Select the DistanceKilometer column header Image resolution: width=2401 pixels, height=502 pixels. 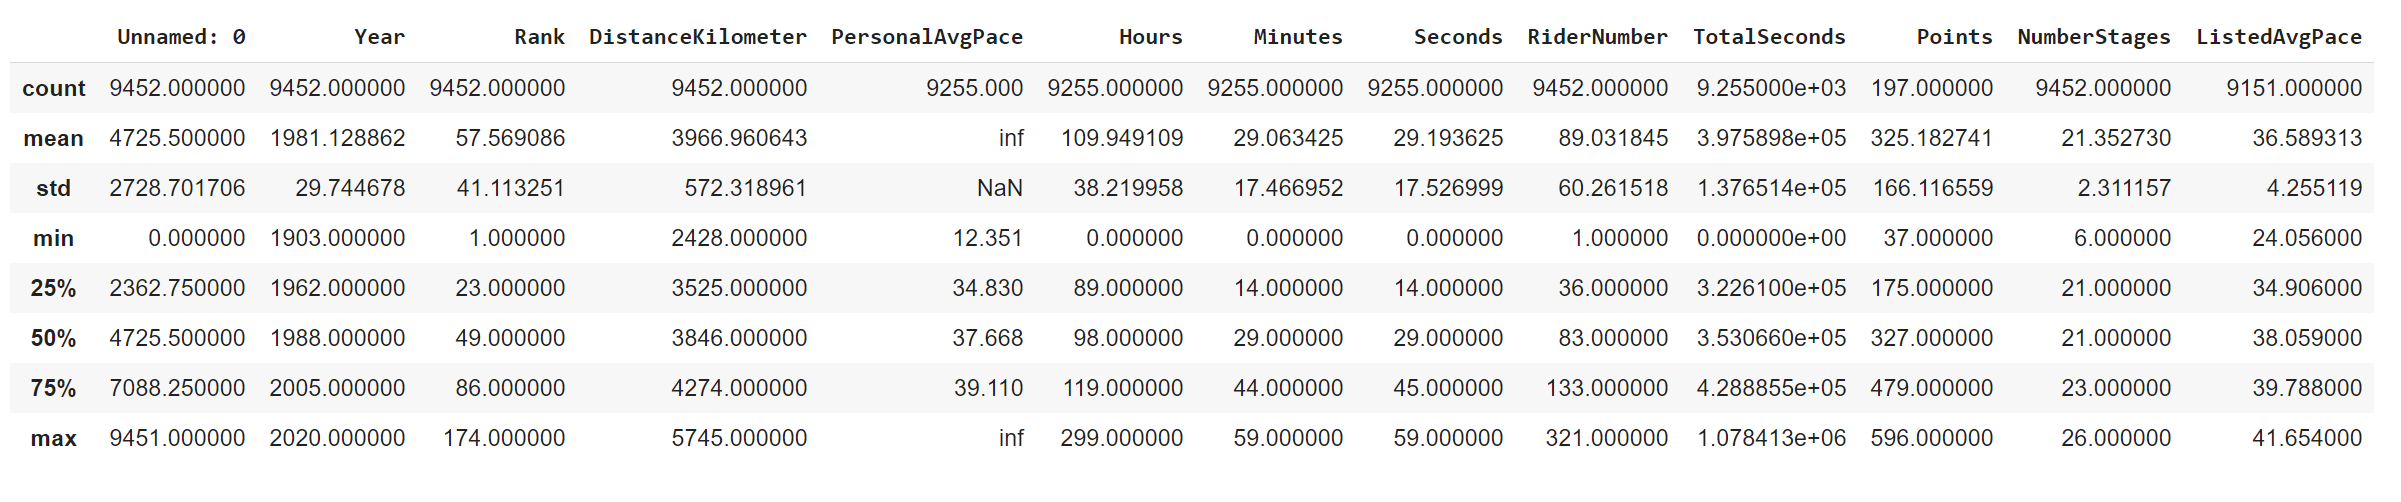coord(697,37)
